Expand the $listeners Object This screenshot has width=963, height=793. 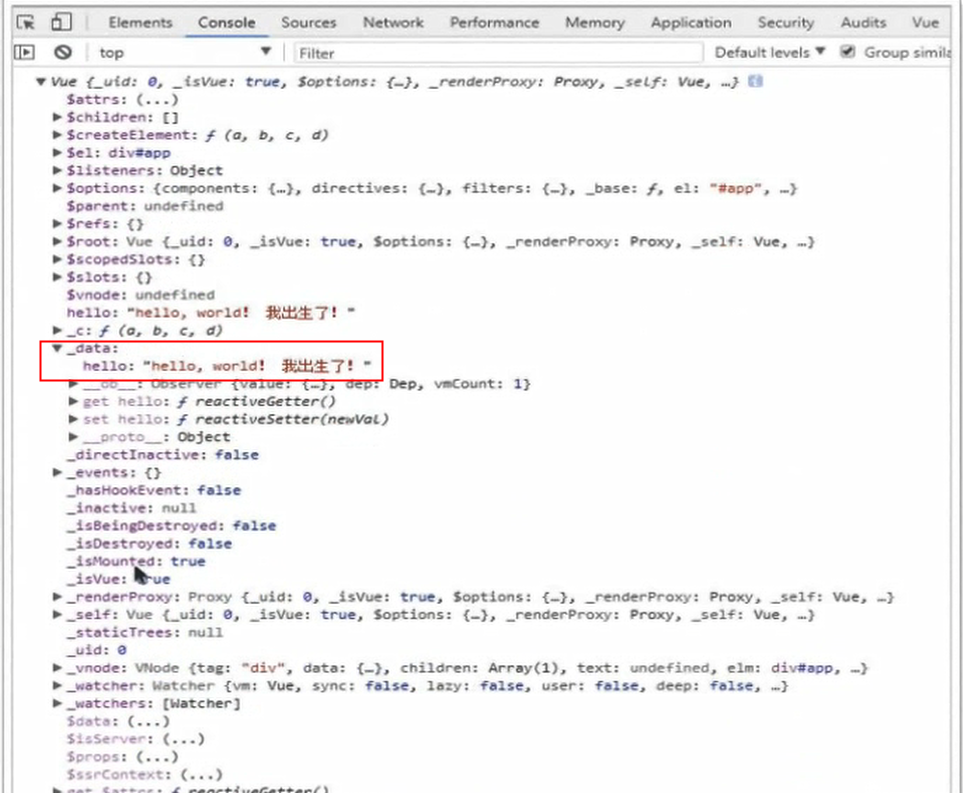[x=57, y=170]
